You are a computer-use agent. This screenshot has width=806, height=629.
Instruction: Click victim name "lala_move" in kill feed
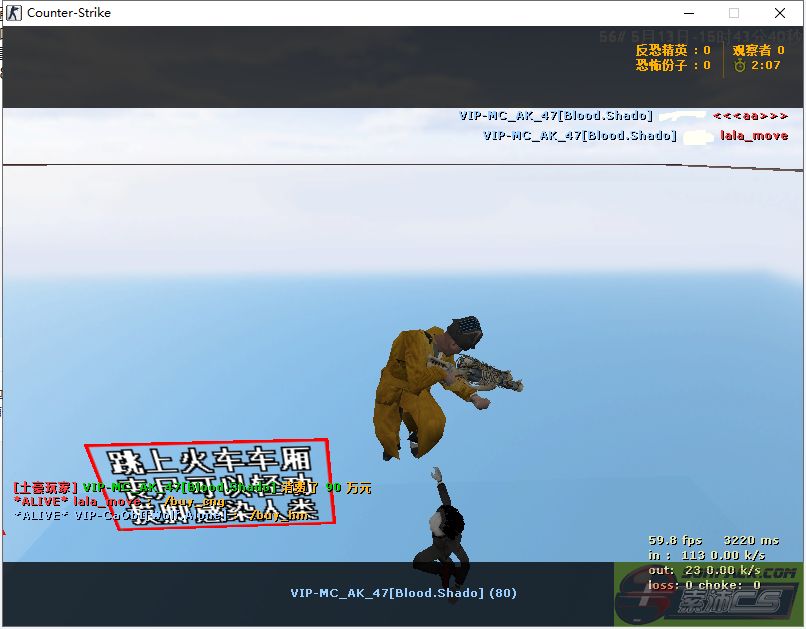754,136
